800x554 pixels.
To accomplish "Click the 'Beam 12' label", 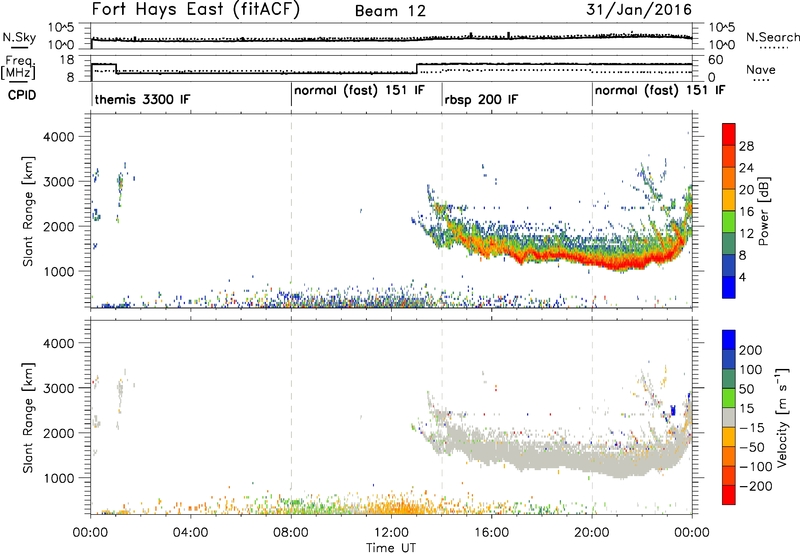I will 390,11.
